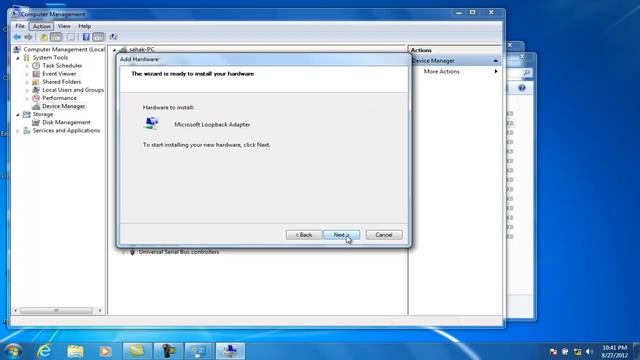The height and width of the screenshot is (360, 640).
Task: Cancel the Add Hardware wizard
Action: 384,235
